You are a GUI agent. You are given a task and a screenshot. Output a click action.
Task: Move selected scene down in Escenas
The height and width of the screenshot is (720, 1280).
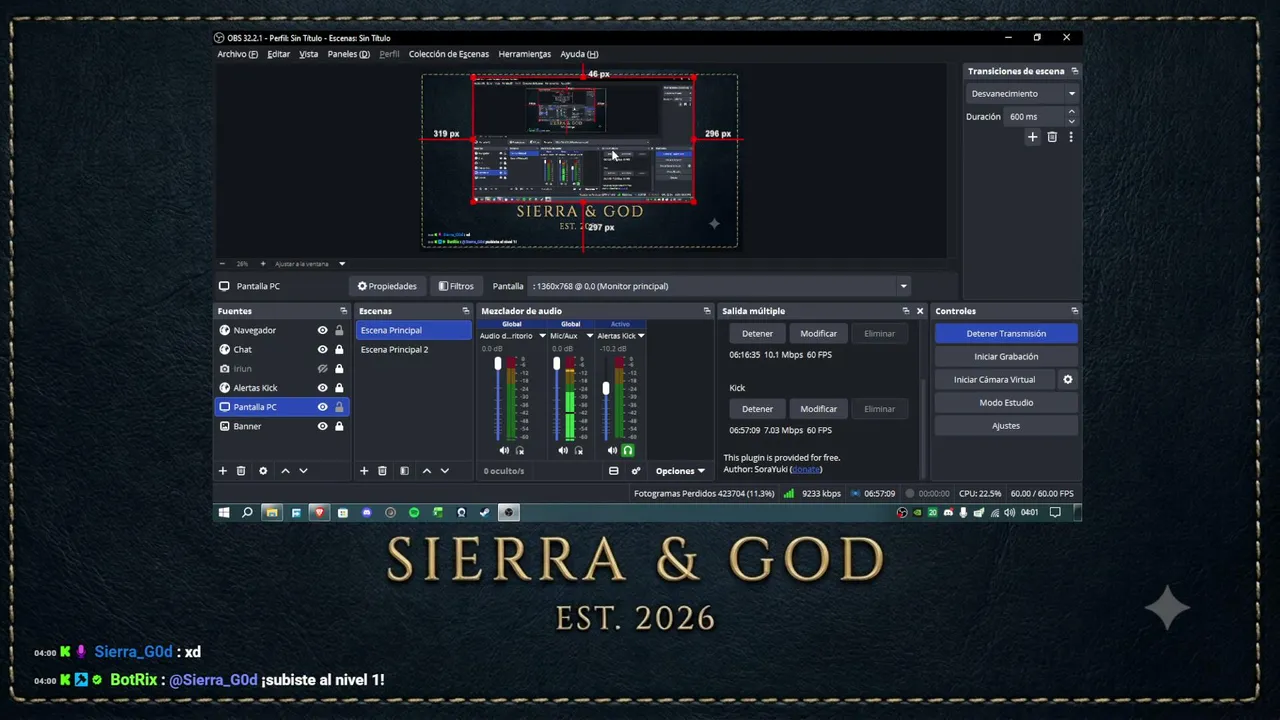(445, 471)
